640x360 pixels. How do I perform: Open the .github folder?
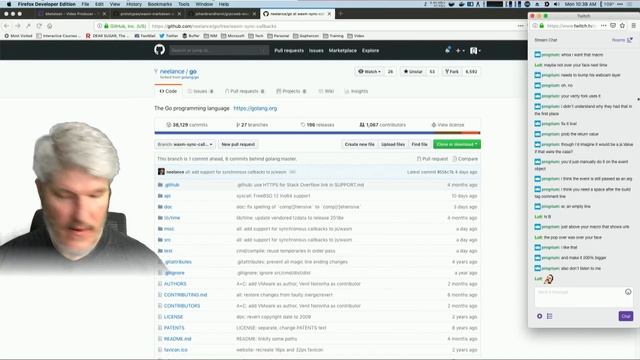172,185
